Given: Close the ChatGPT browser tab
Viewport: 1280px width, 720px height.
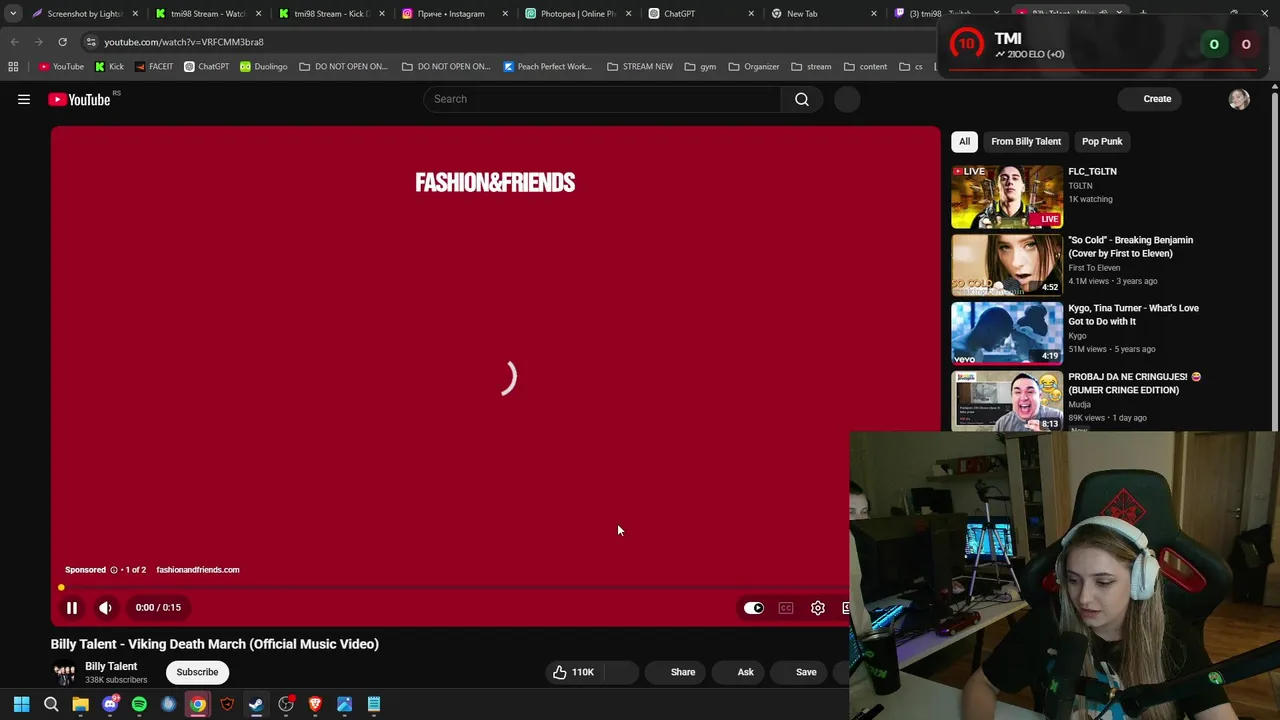Looking at the screenshot, I should click(x=751, y=14).
